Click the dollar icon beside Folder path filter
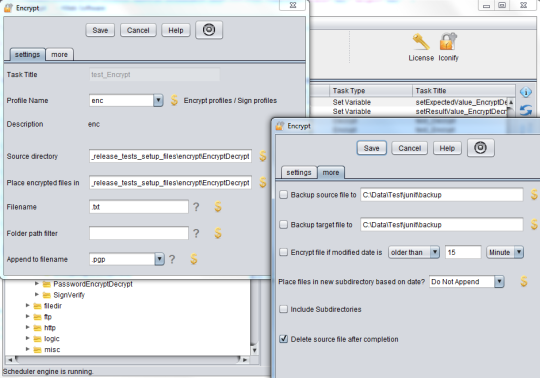 pos(218,233)
